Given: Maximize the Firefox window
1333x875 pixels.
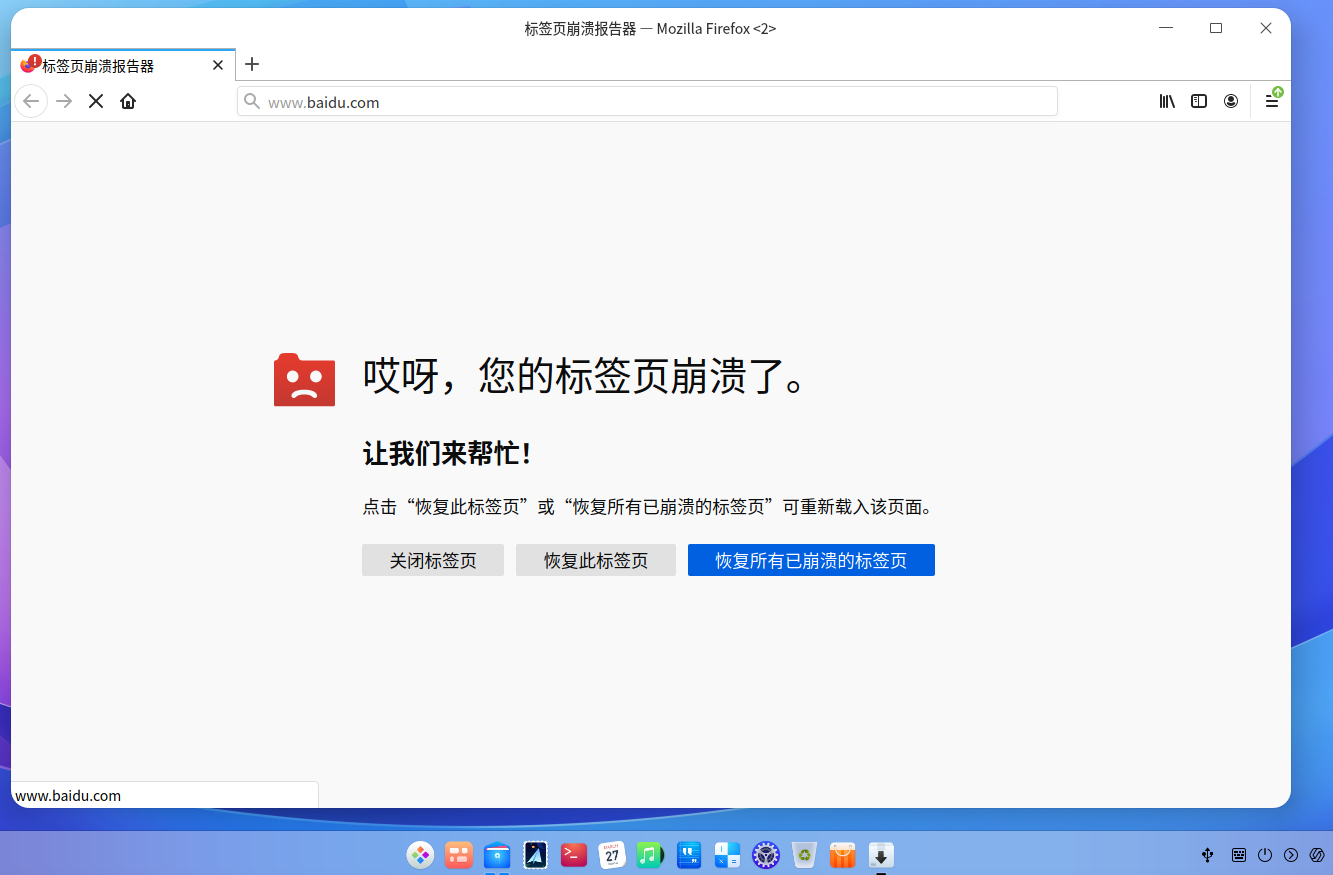Looking at the screenshot, I should (x=1216, y=28).
